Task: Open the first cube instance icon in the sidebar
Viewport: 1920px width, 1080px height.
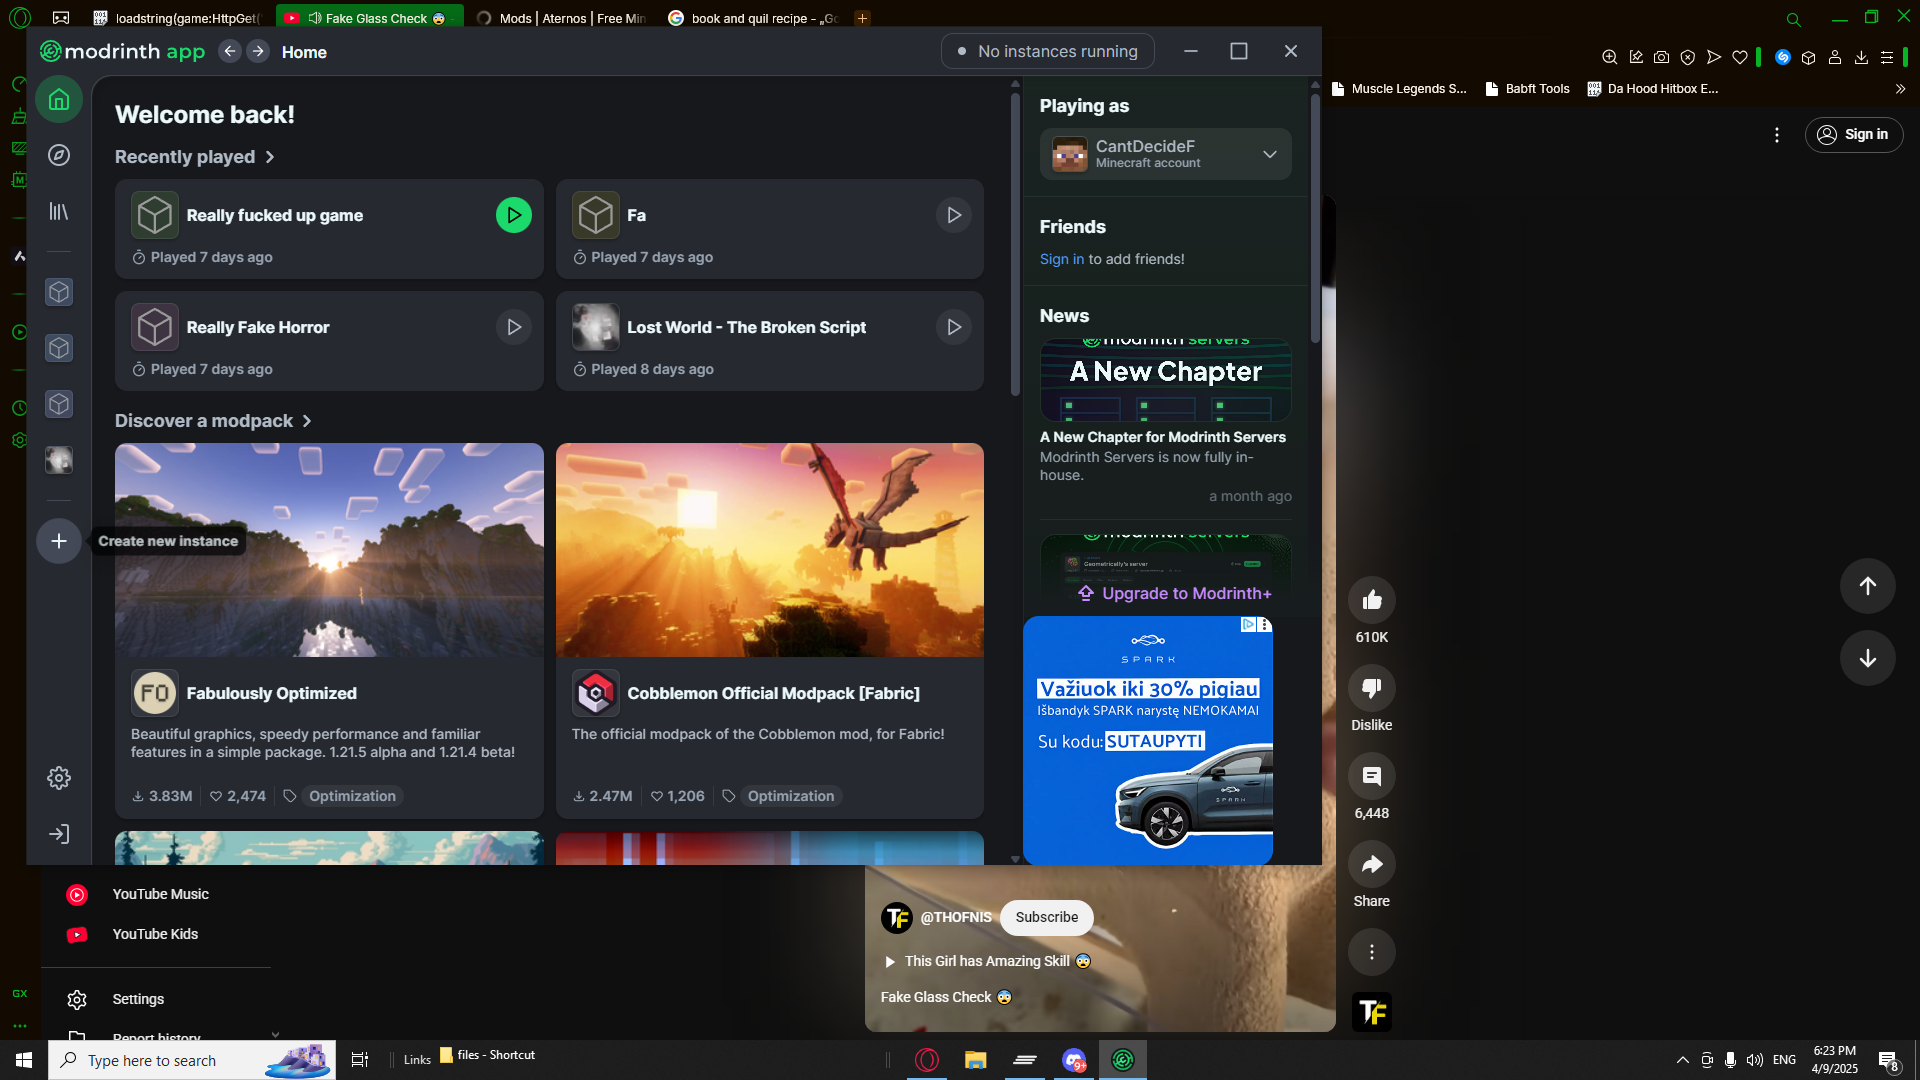Action: [x=59, y=292]
